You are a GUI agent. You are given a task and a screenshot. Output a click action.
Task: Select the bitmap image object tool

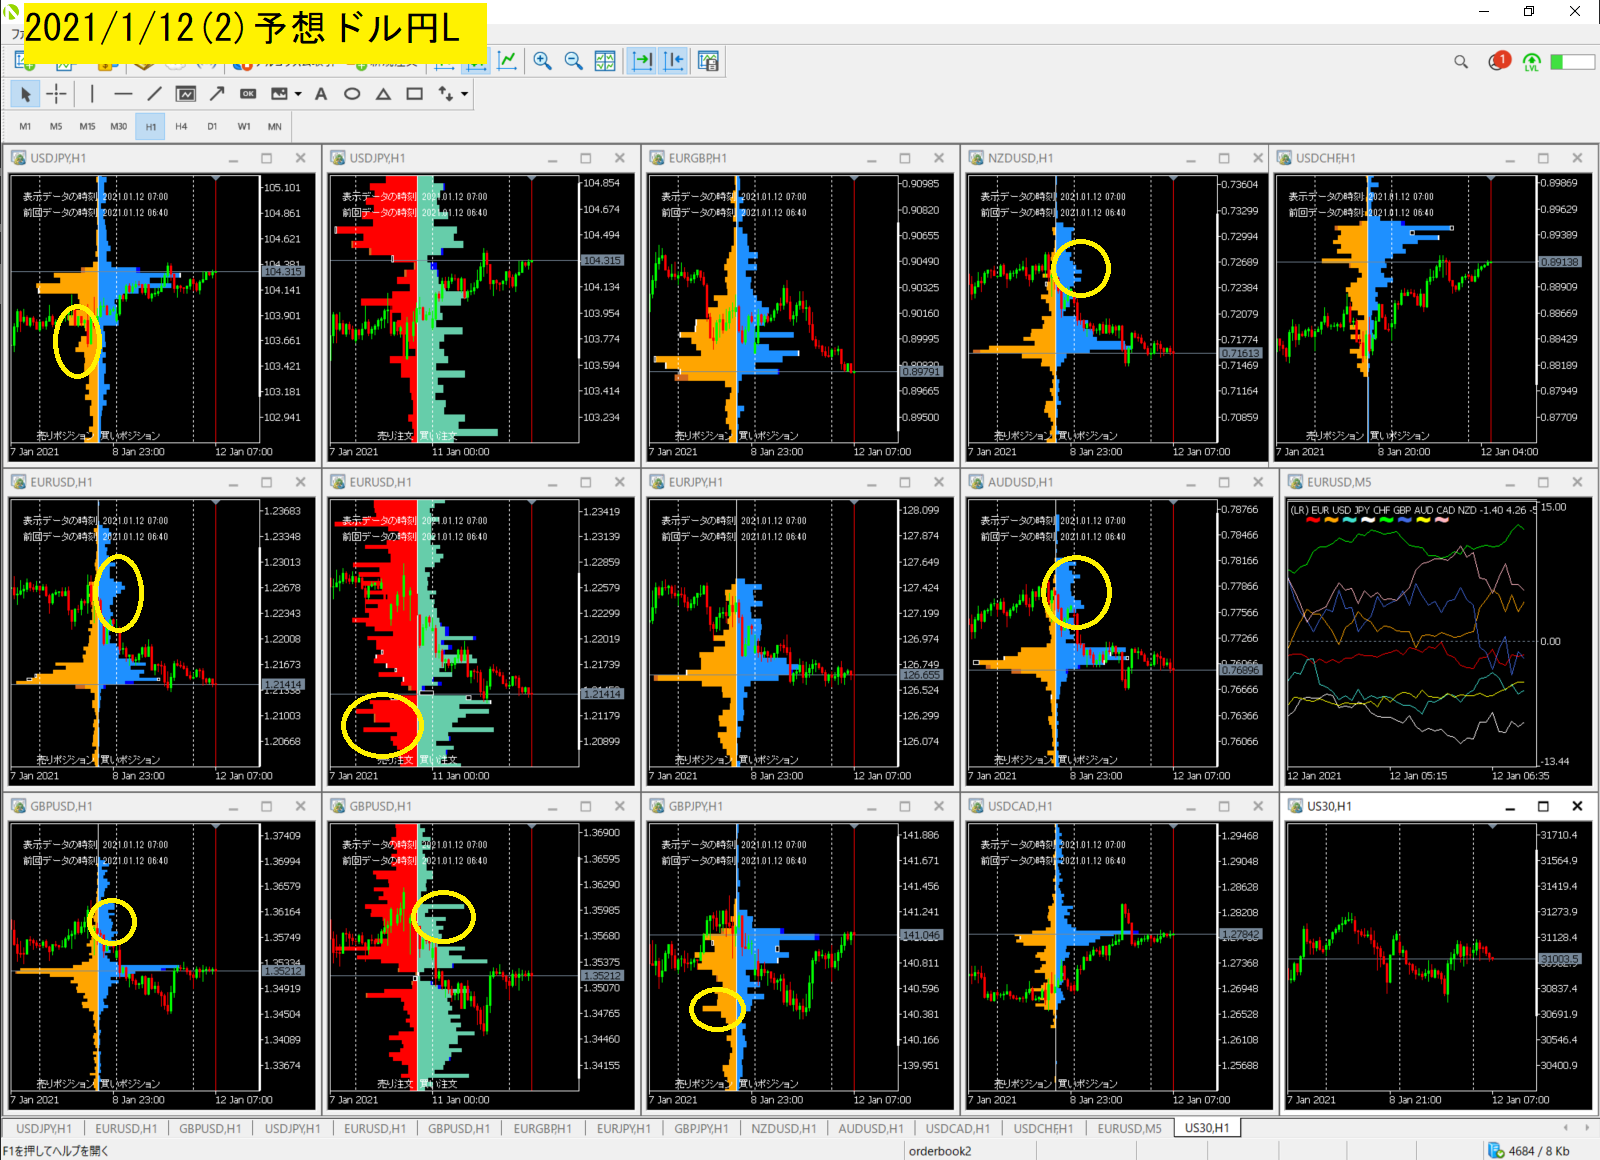[x=279, y=94]
